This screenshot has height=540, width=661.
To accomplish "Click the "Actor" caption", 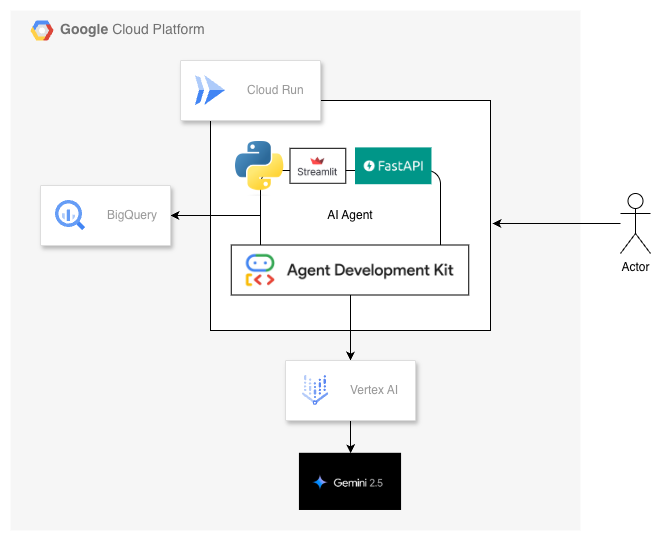I will pyautogui.click(x=635, y=267).
